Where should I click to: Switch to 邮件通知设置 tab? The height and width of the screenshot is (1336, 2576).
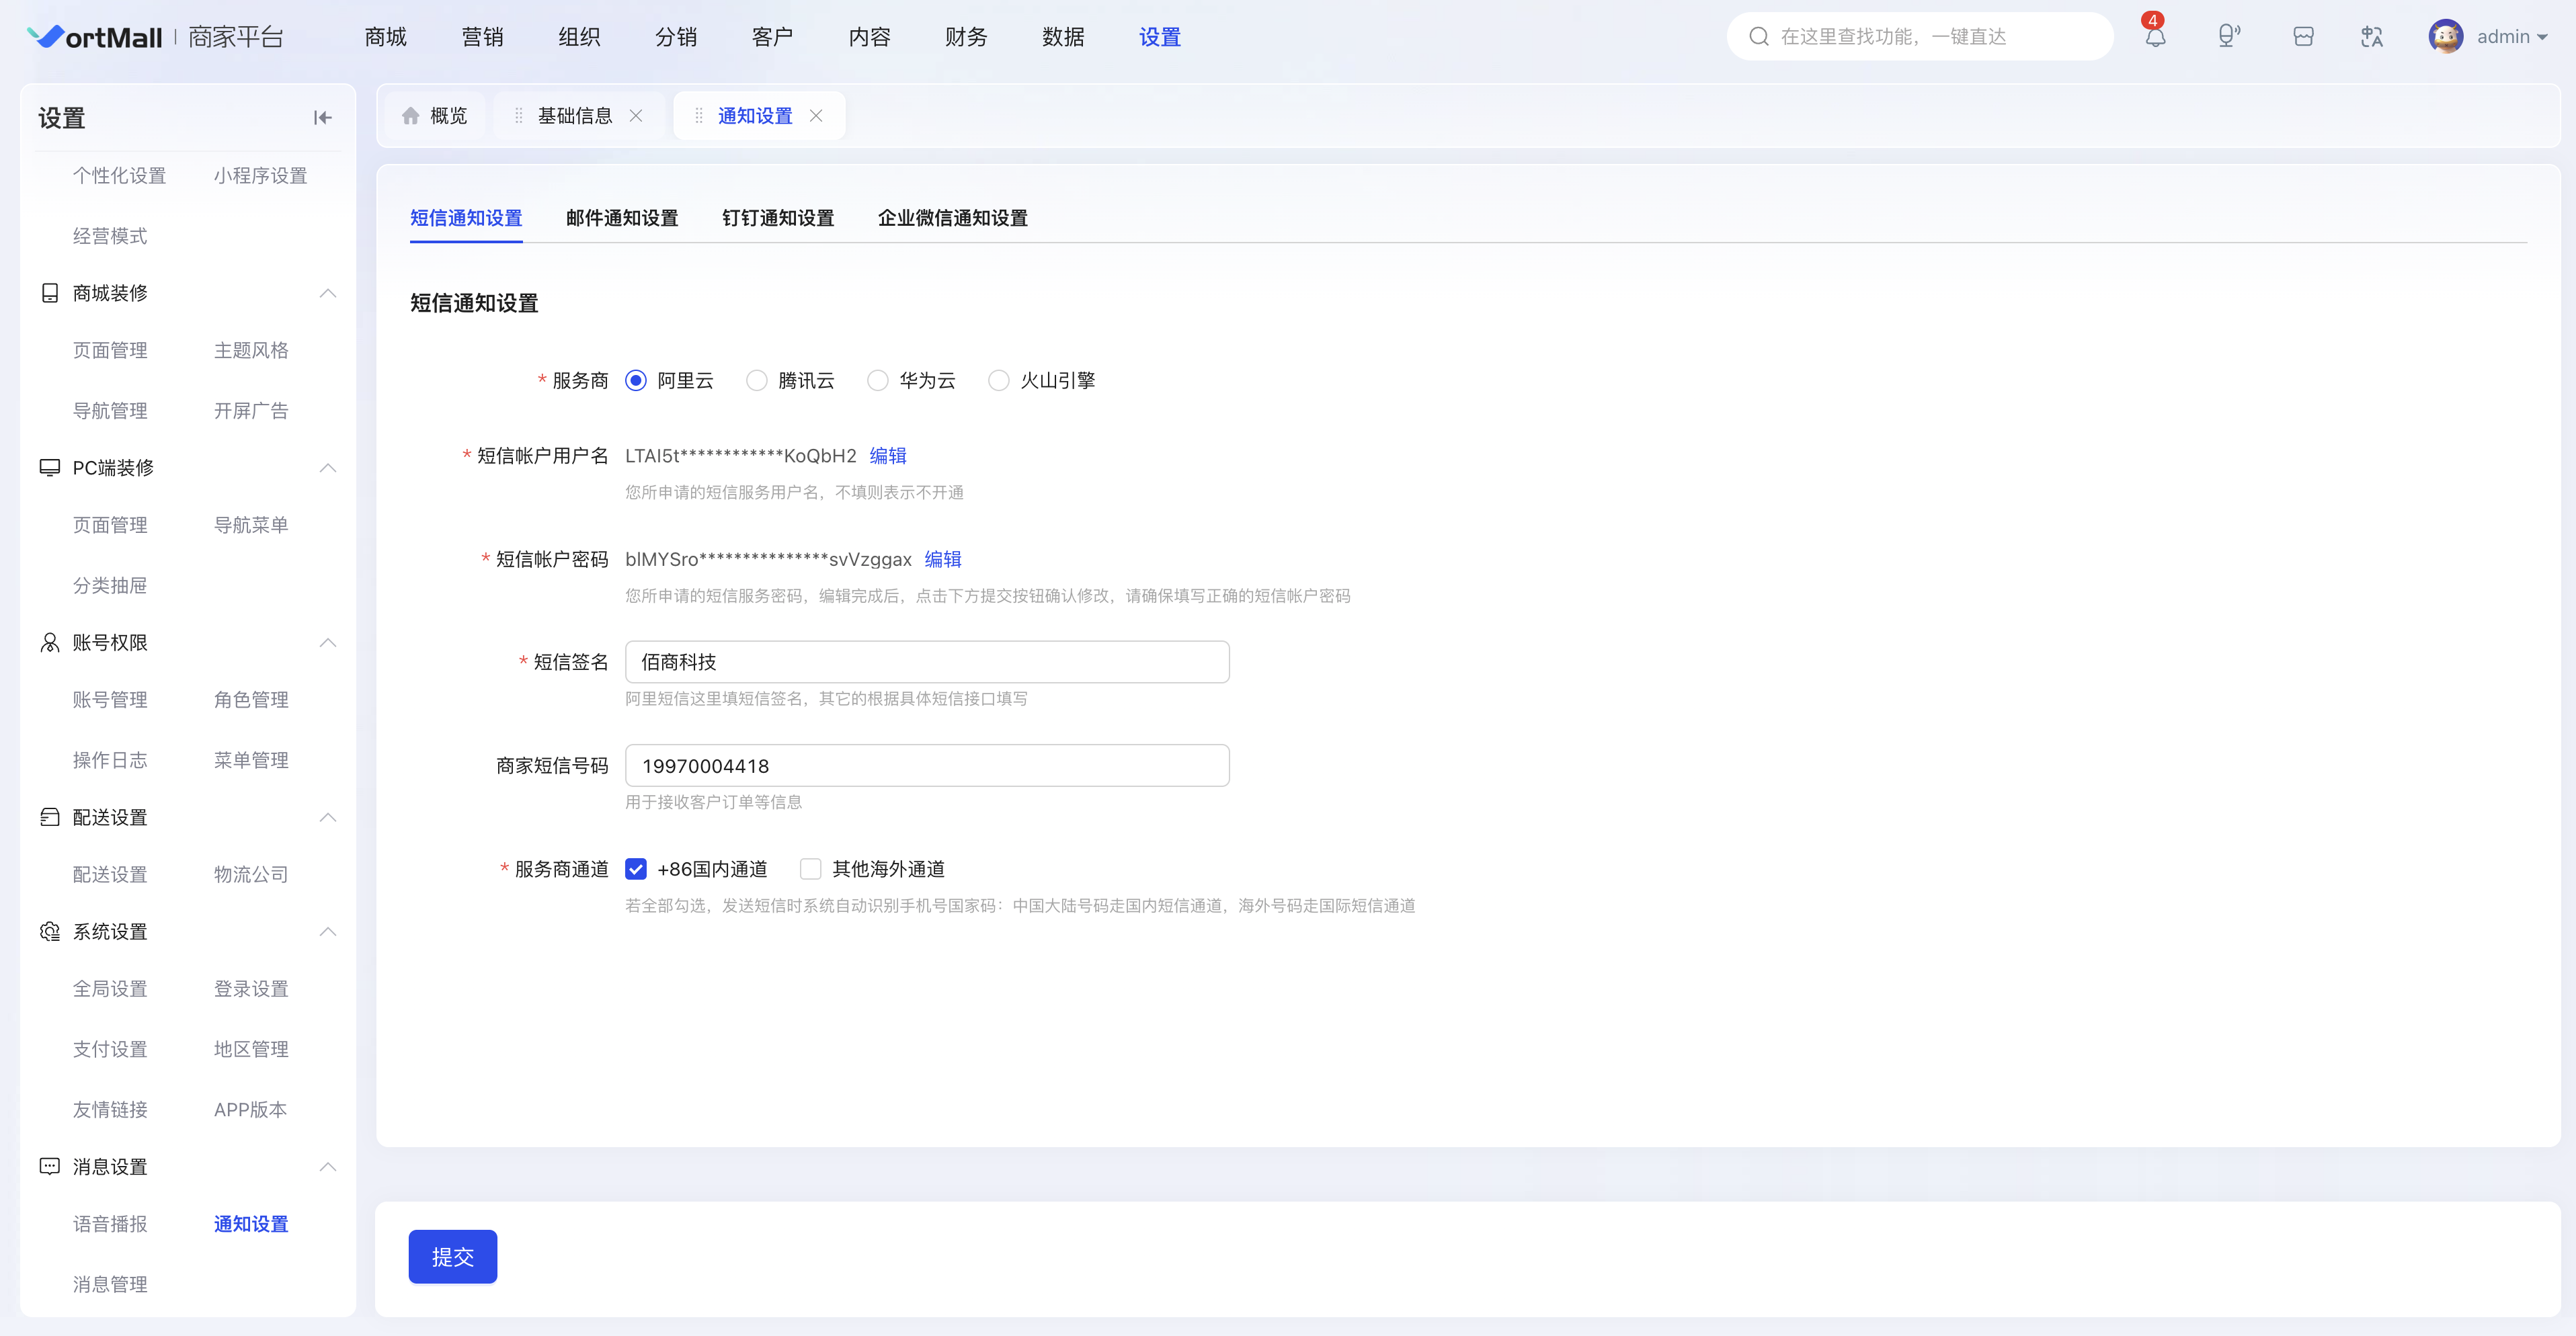[622, 218]
